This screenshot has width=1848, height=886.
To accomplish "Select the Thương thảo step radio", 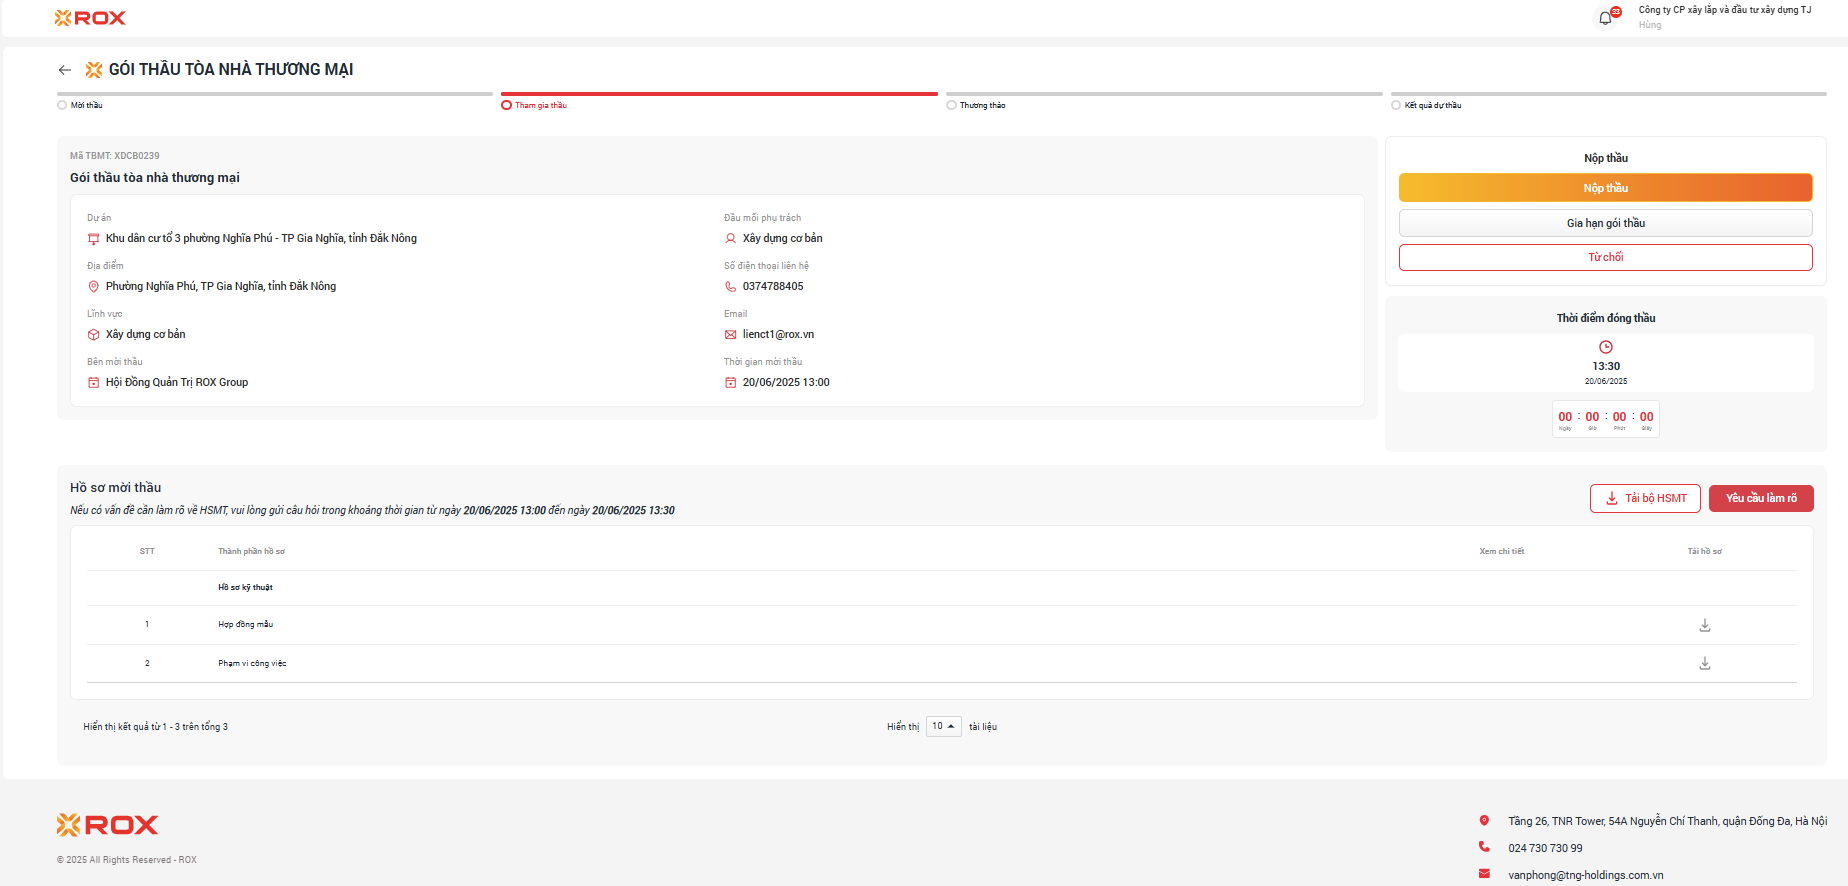I will (x=951, y=105).
